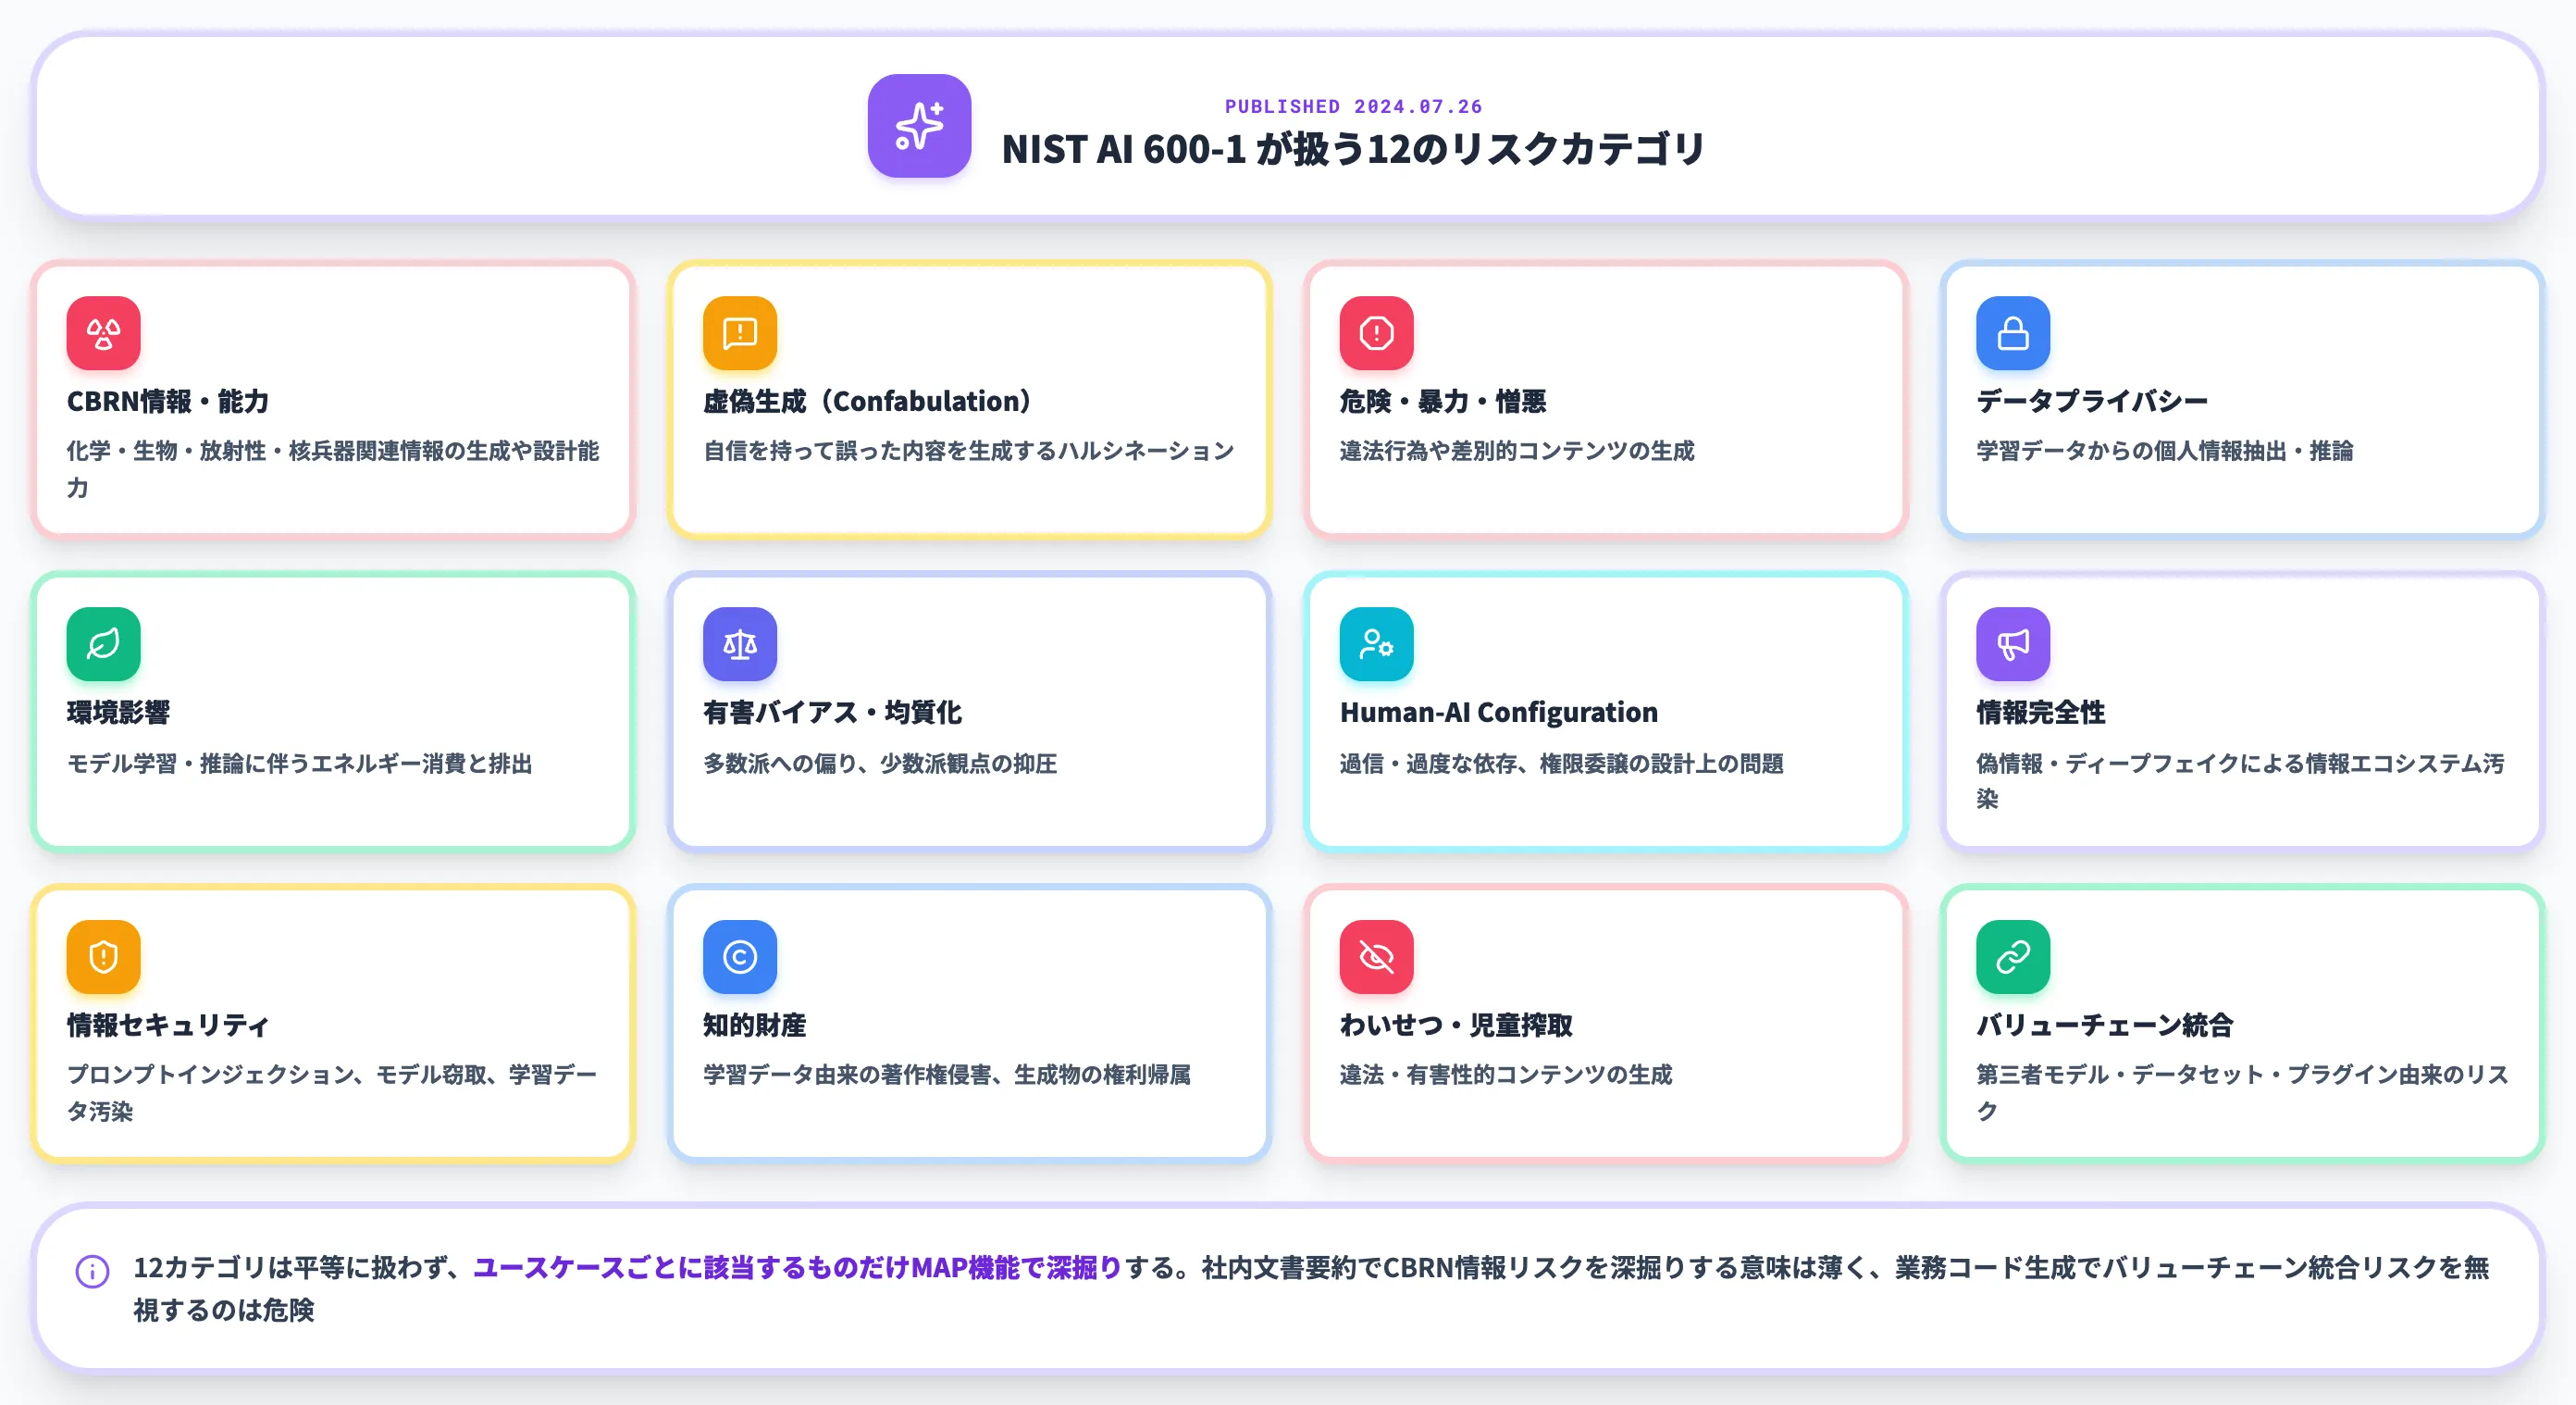Click the description '自信を持って誤った内容を生成するハルシネーション'

pyautogui.click(x=968, y=451)
